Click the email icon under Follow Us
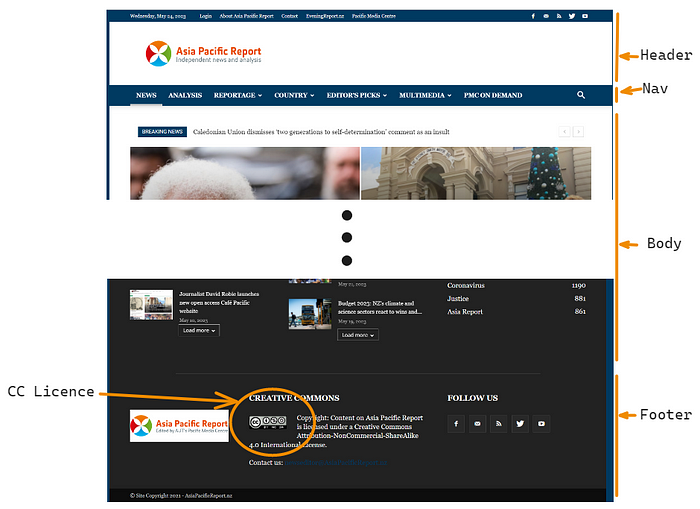 click(x=477, y=424)
